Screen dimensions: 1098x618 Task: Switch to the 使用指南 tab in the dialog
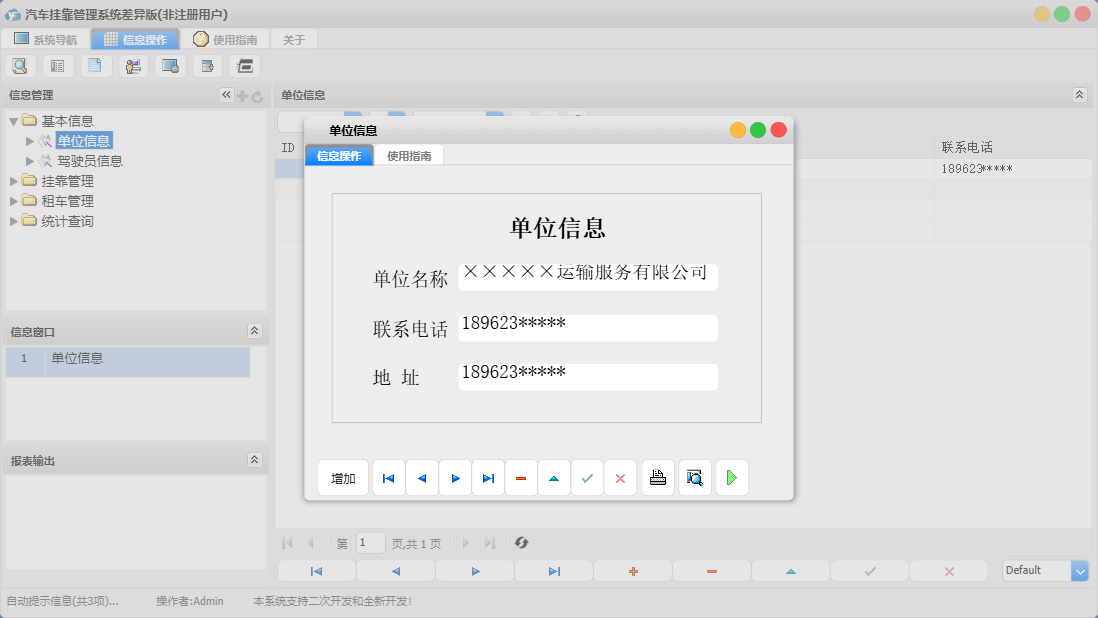(408, 156)
